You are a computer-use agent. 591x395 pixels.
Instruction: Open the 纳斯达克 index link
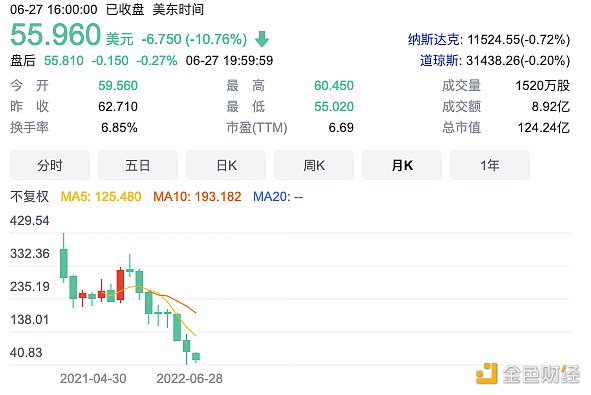pos(434,40)
